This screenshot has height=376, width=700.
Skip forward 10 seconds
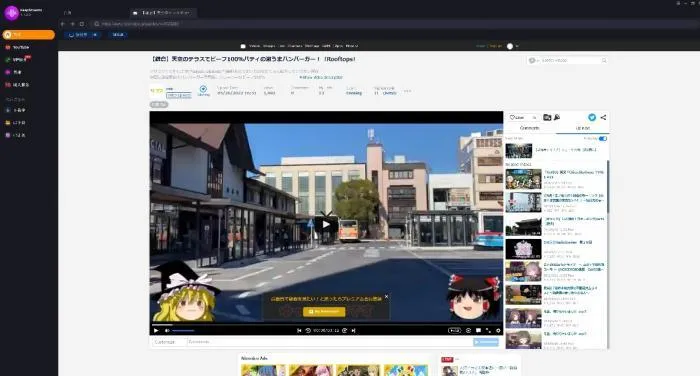(345, 331)
